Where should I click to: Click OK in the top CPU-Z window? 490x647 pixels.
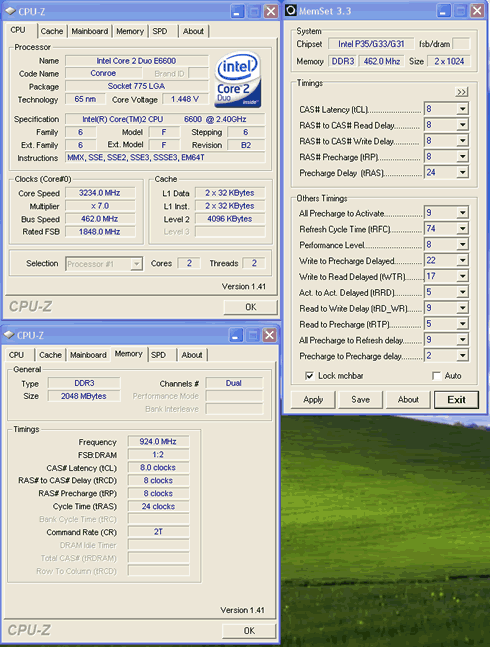pyautogui.click(x=251, y=307)
